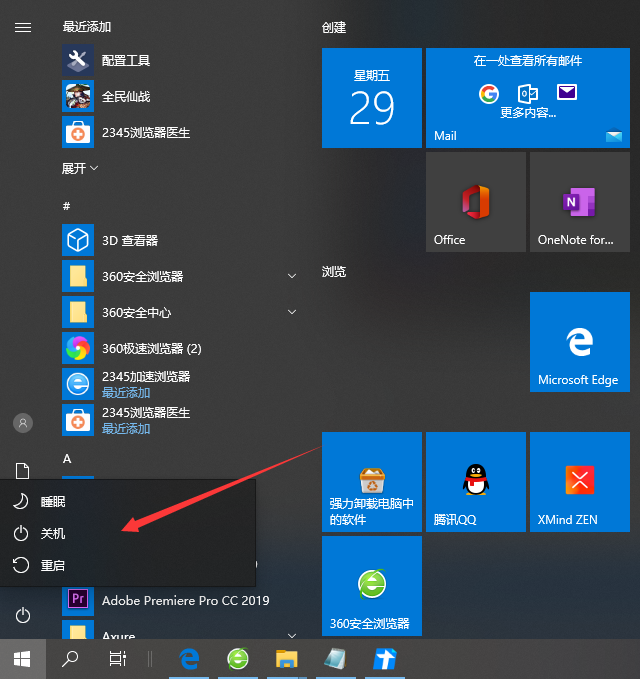This screenshot has width=640, height=679.
Task: Choose 重启 from the power menu
Action: point(52,566)
